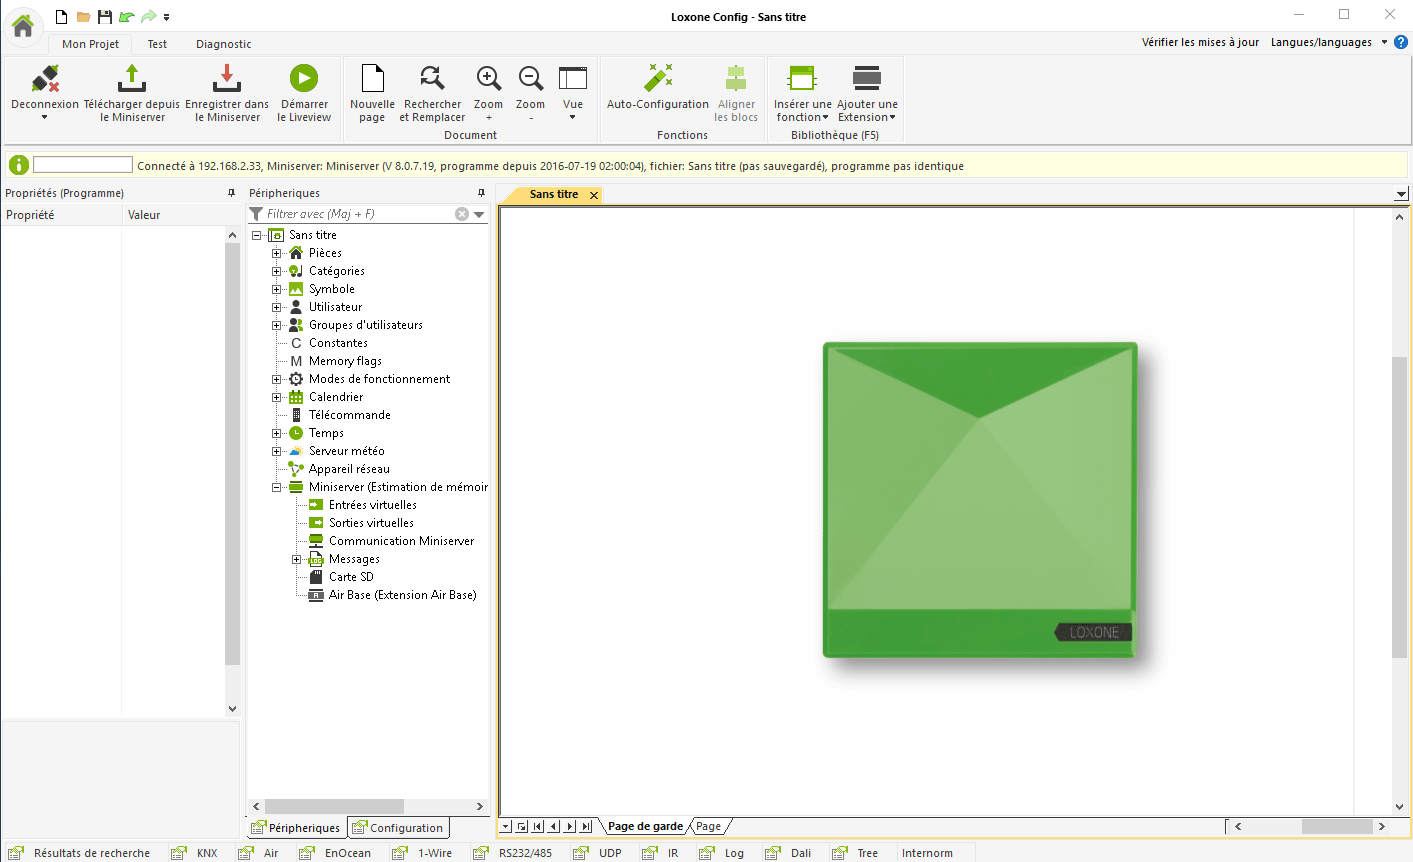Select Communication Miniserver item

click(401, 541)
